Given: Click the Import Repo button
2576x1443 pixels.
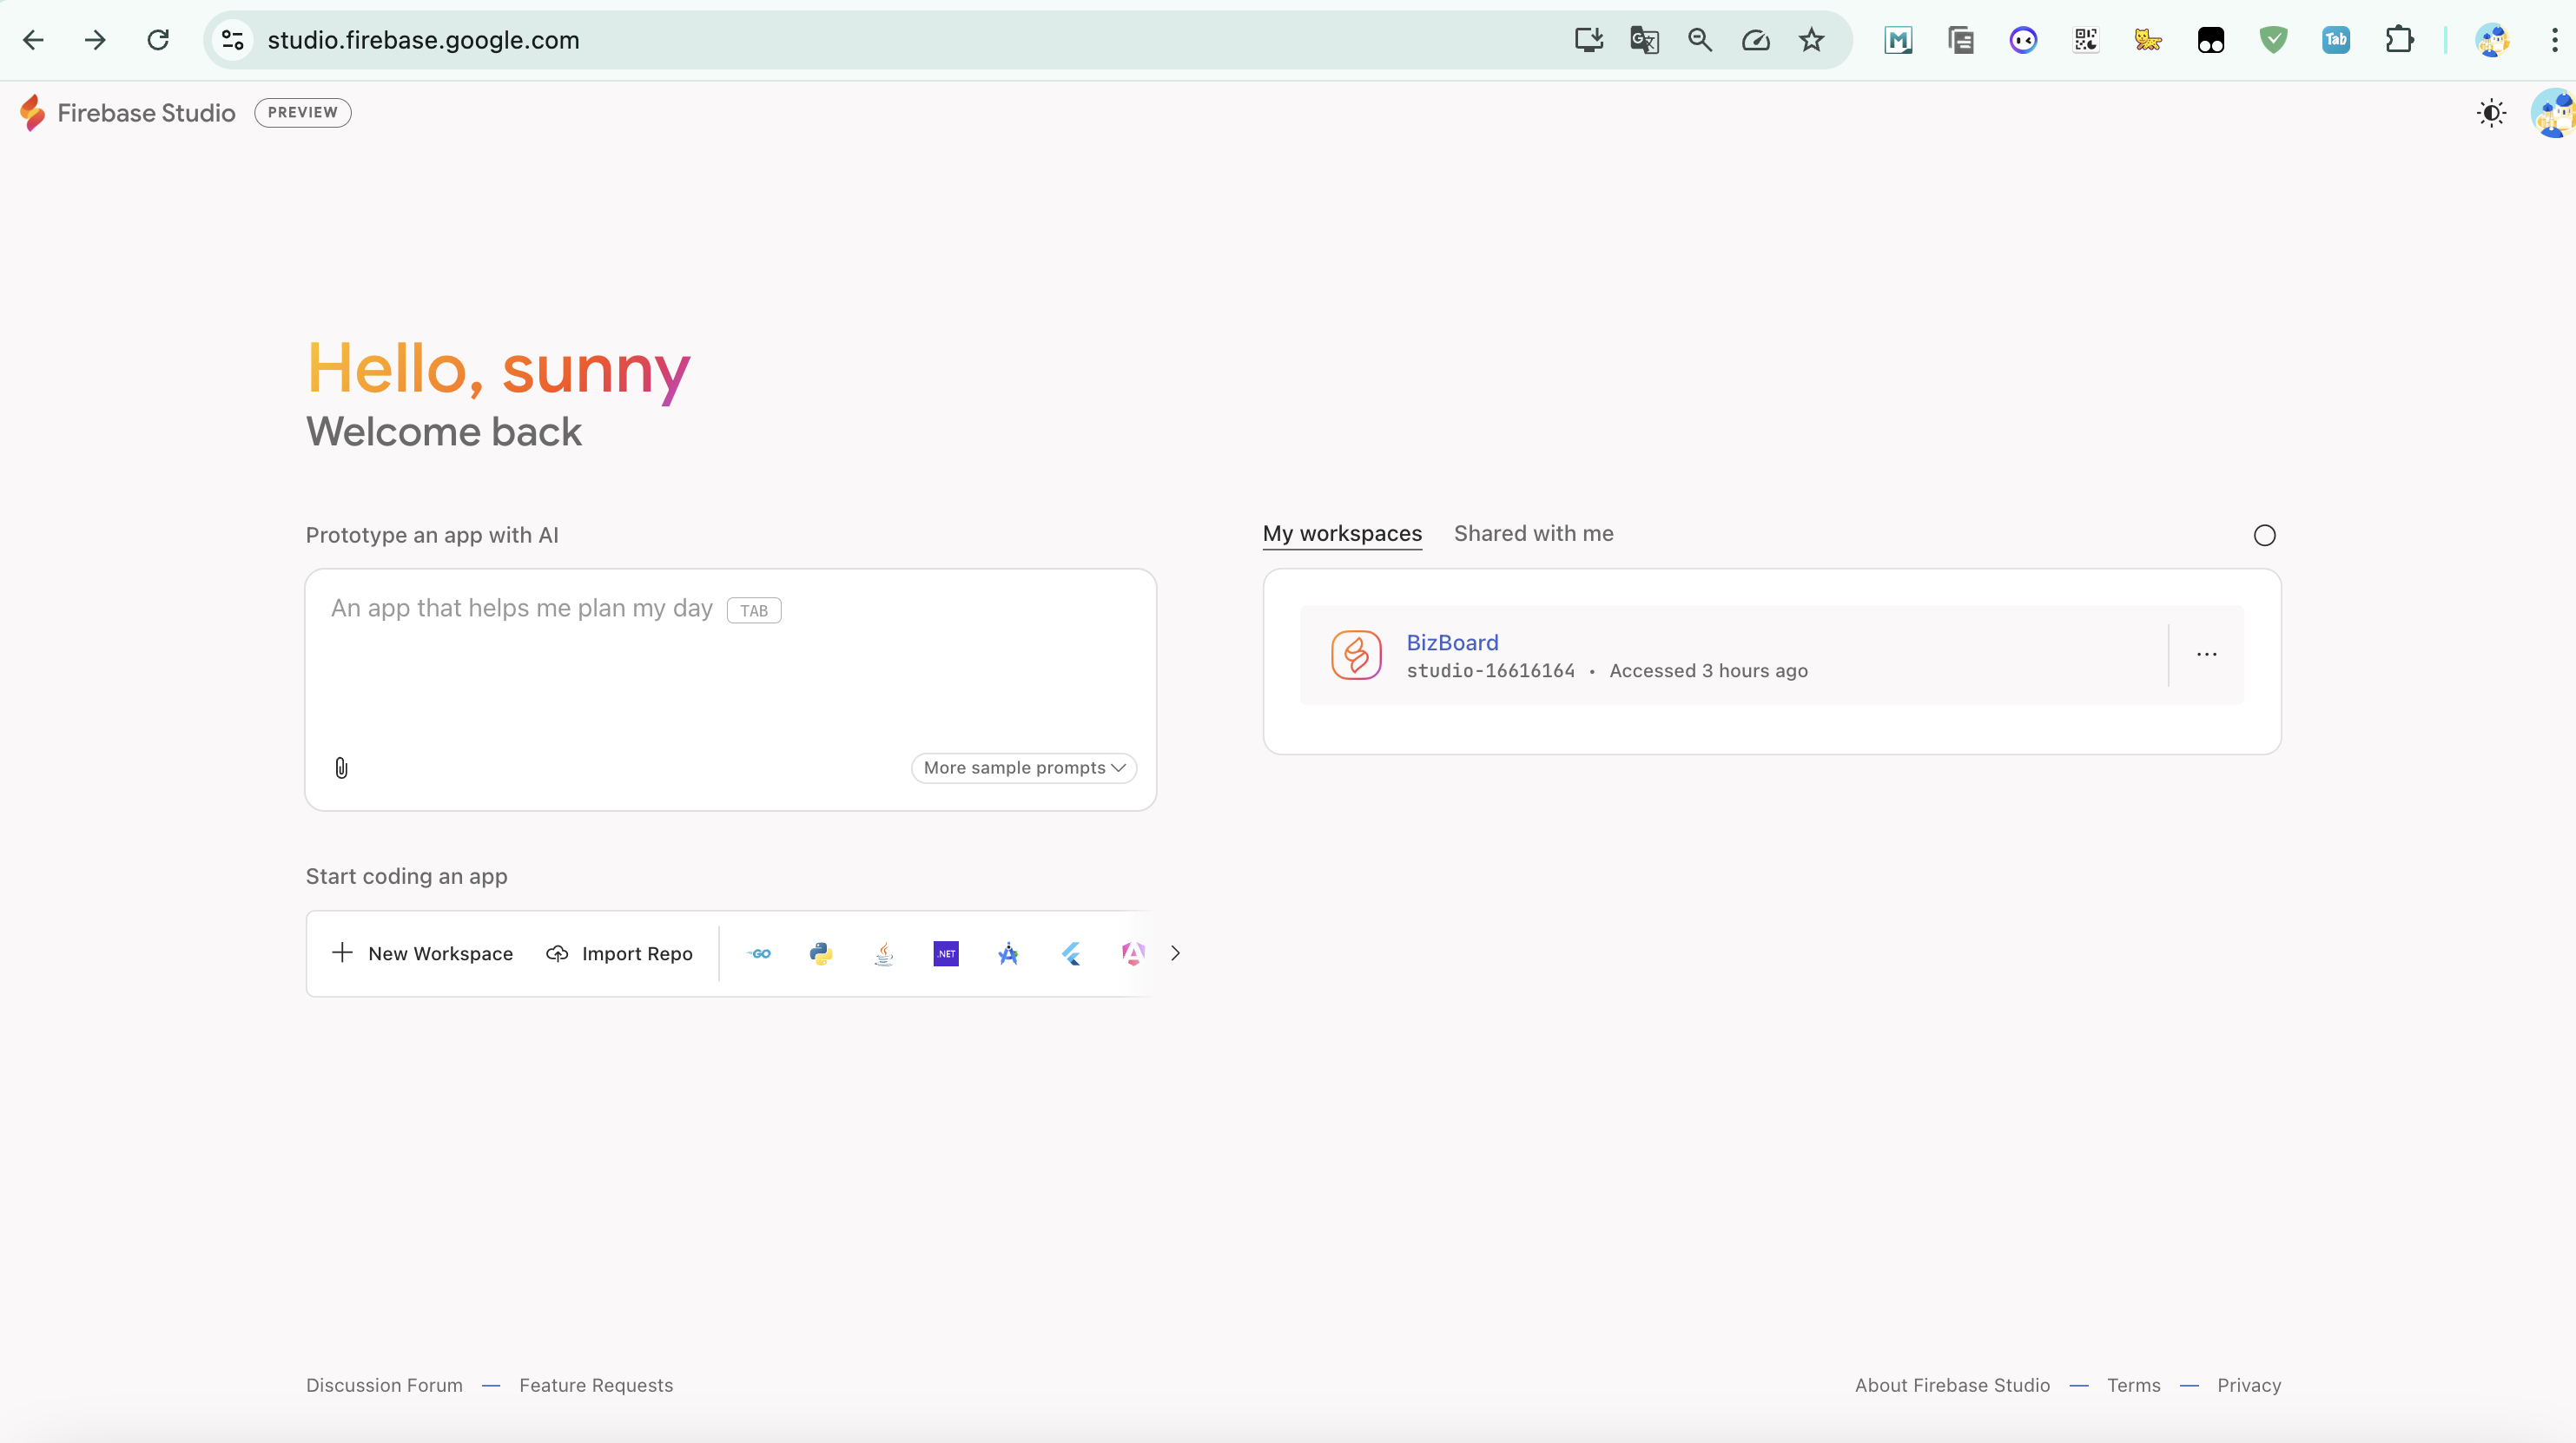Looking at the screenshot, I should (619, 954).
